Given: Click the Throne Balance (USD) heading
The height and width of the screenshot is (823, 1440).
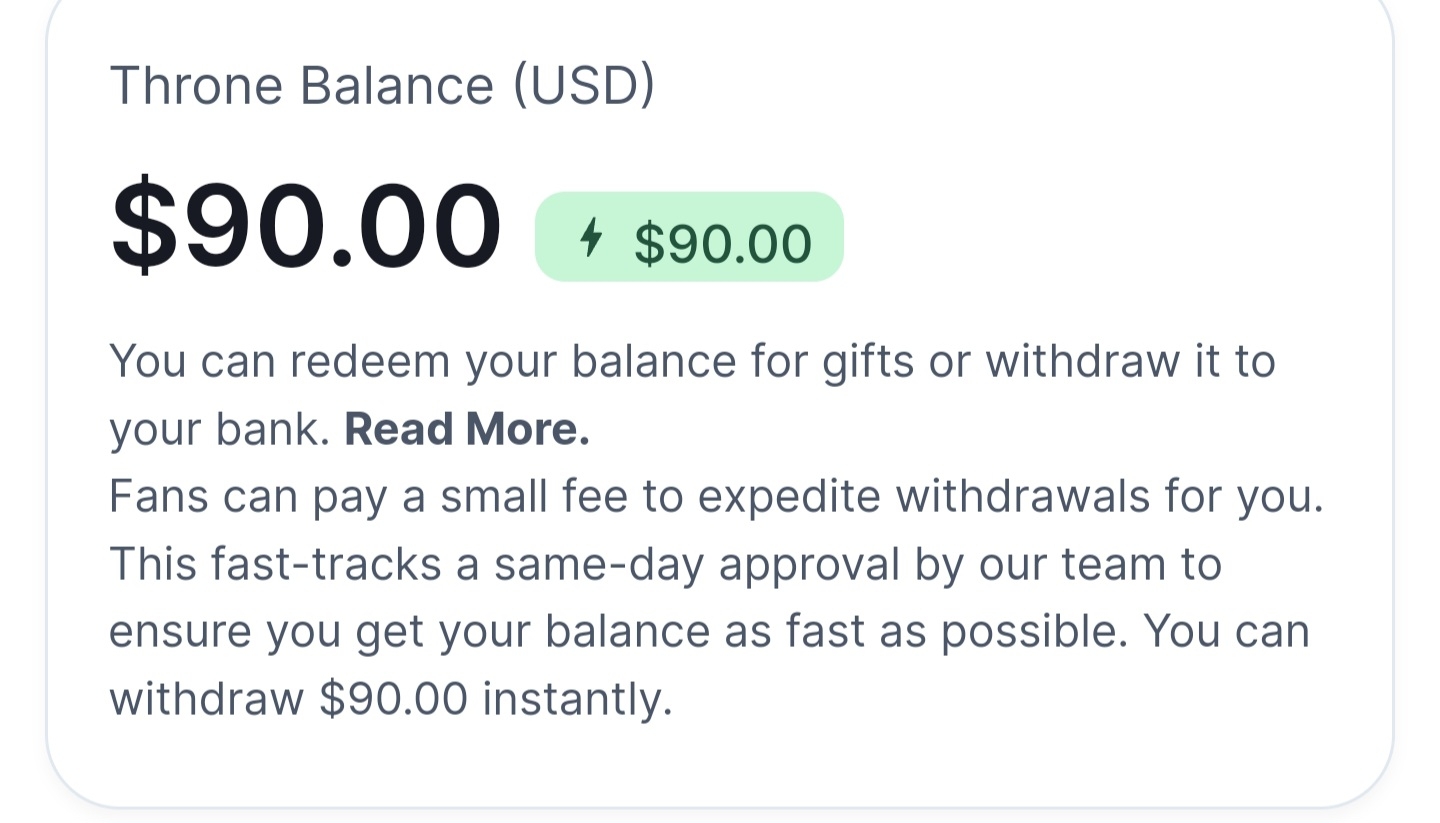Looking at the screenshot, I should coord(382,85).
